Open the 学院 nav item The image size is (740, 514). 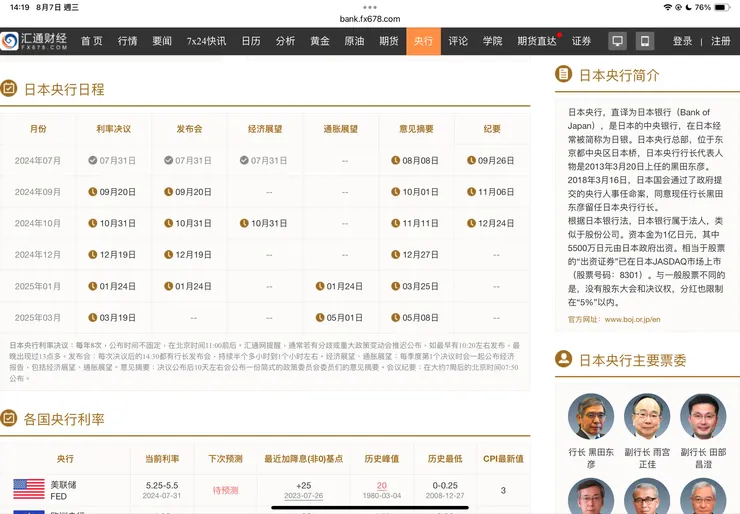[492, 41]
